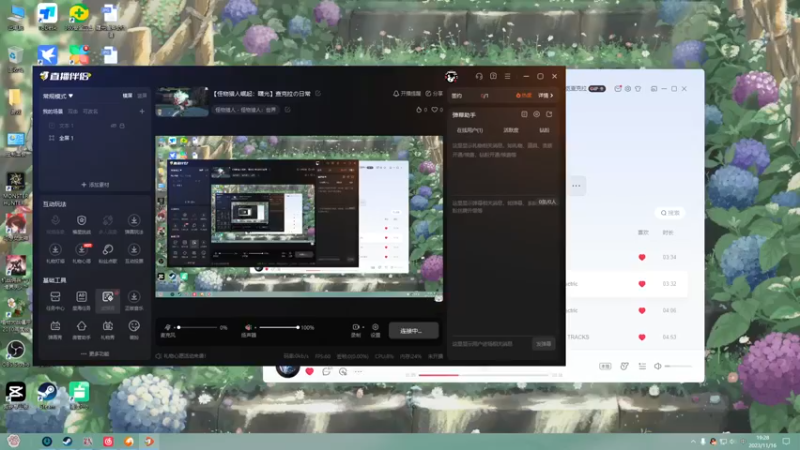Open the house-shaped 房管助手 tool
Image resolution: width=800 pixels, height=450 pixels.
pos(81,329)
